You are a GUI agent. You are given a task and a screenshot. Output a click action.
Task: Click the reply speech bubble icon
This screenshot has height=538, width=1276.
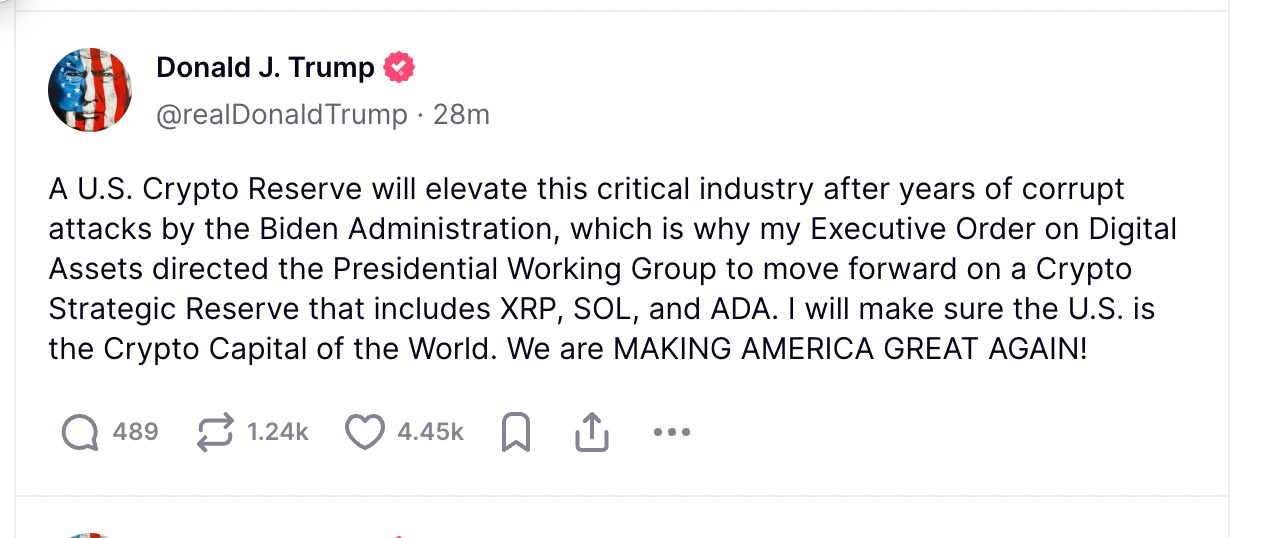(x=80, y=432)
